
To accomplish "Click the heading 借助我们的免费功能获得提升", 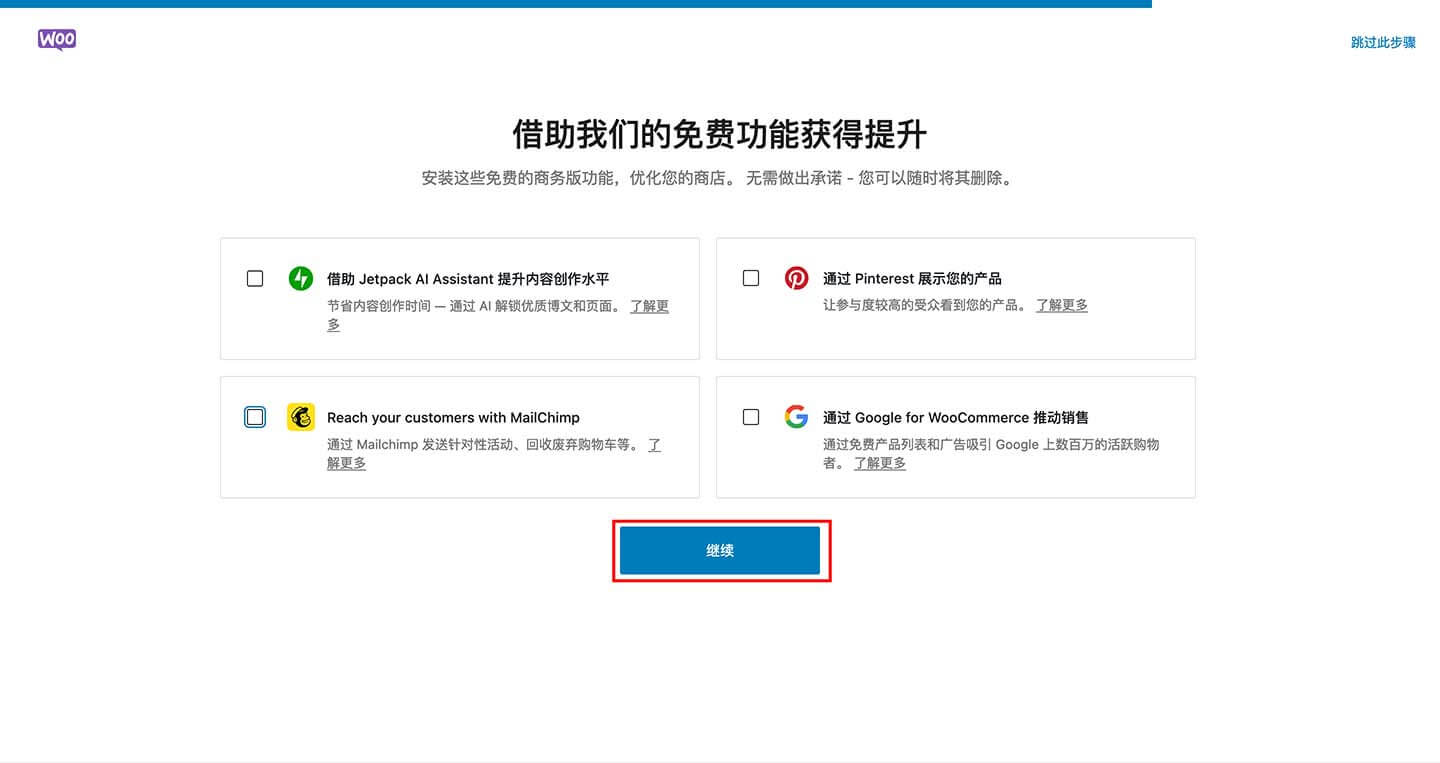I will [720, 134].
